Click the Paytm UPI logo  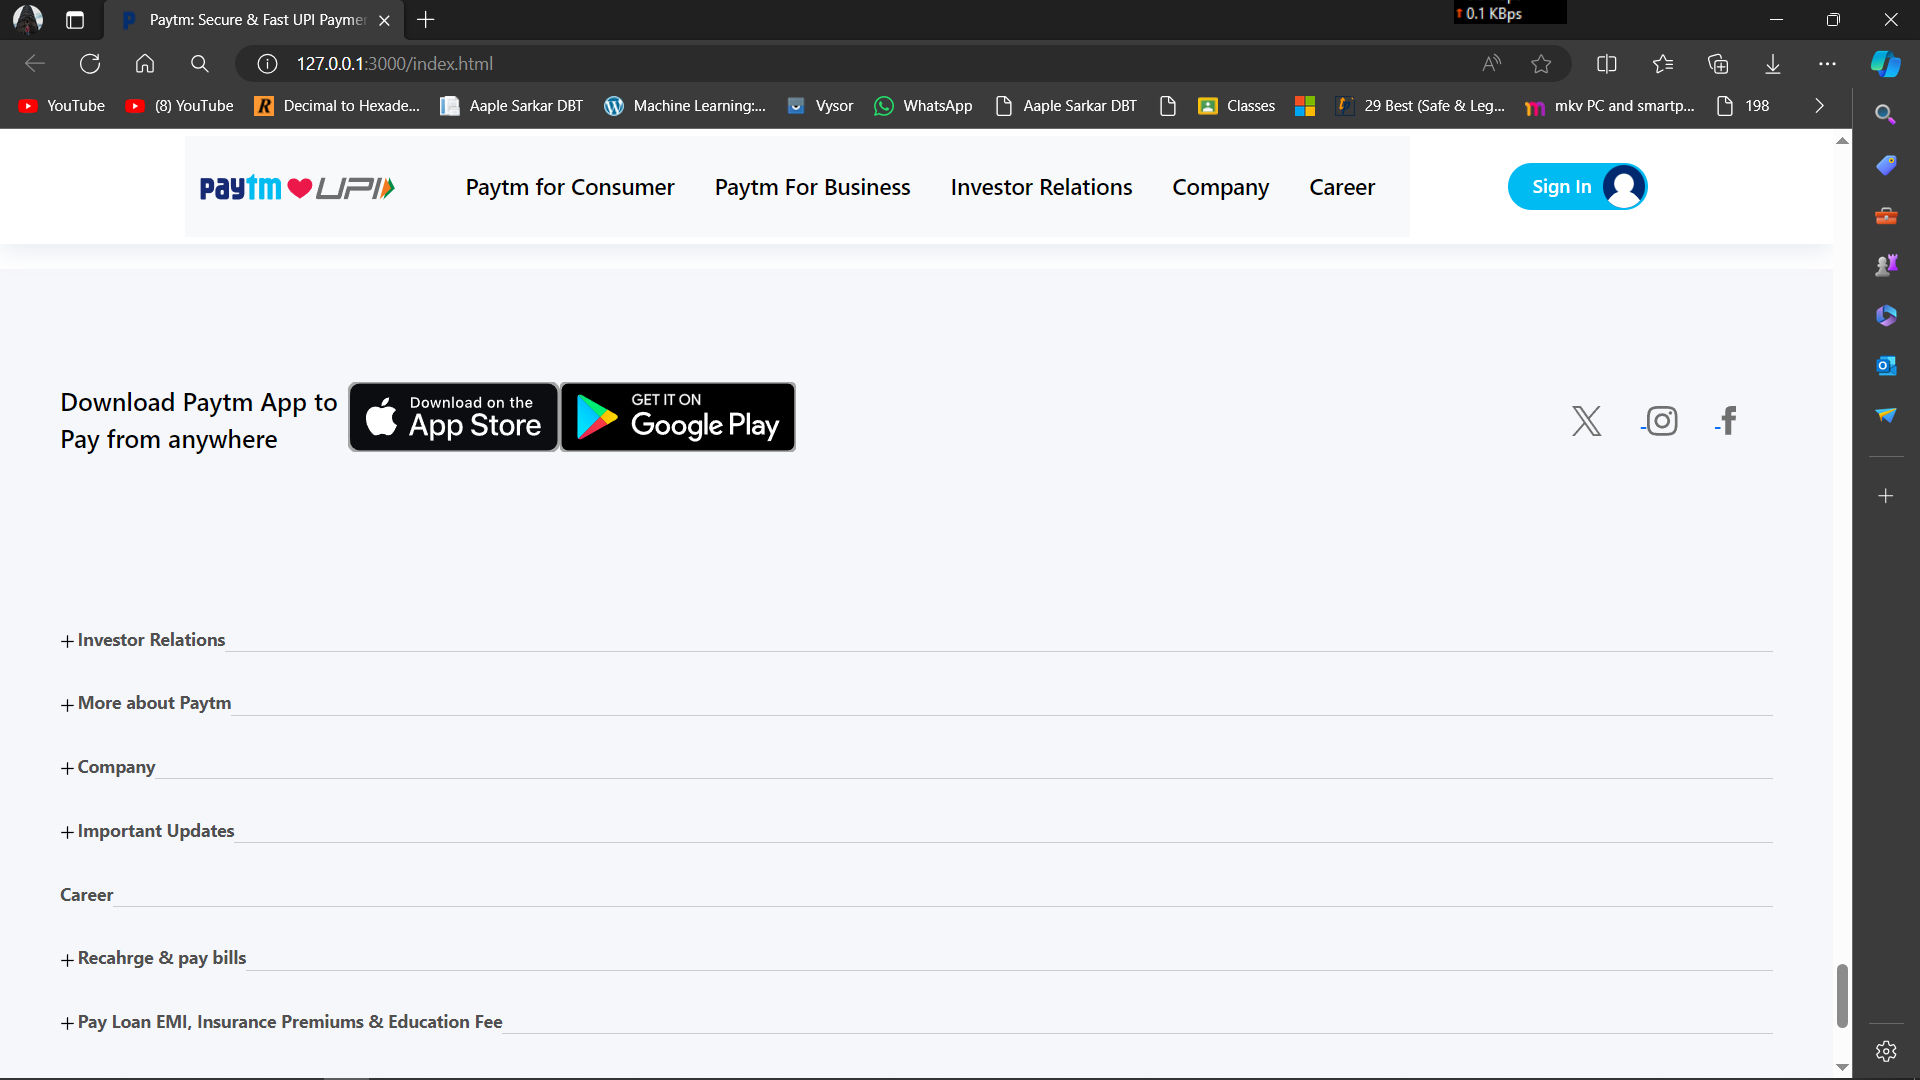coord(297,188)
